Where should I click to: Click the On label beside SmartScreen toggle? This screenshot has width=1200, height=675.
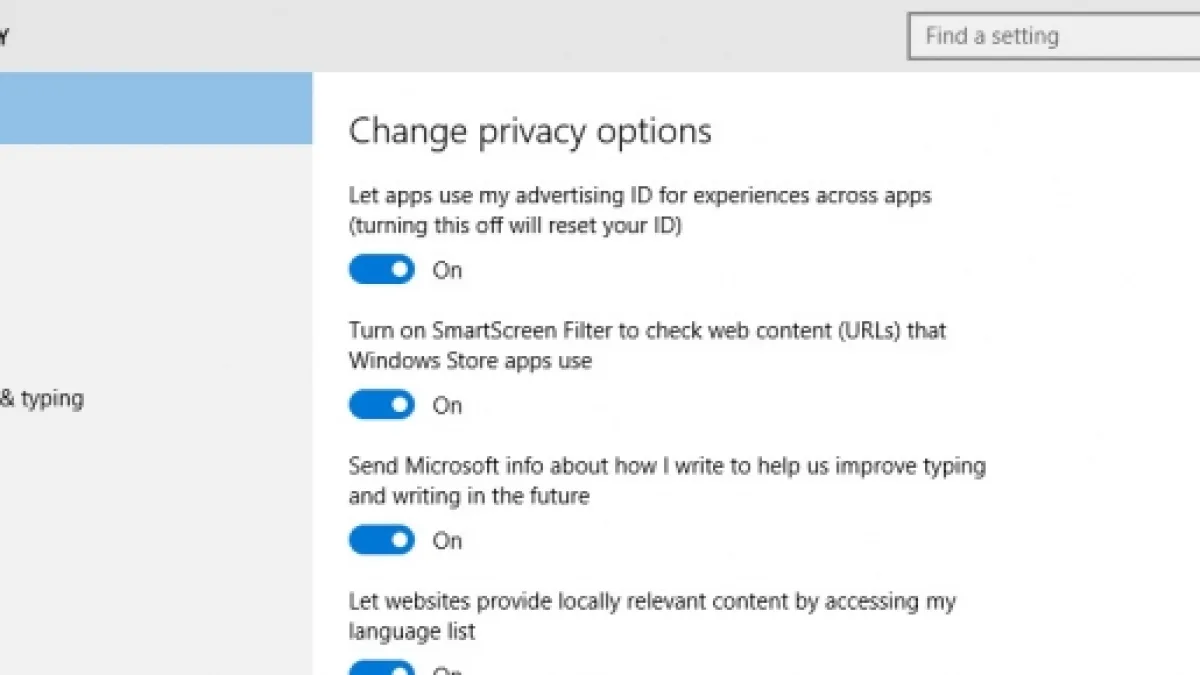(x=447, y=405)
